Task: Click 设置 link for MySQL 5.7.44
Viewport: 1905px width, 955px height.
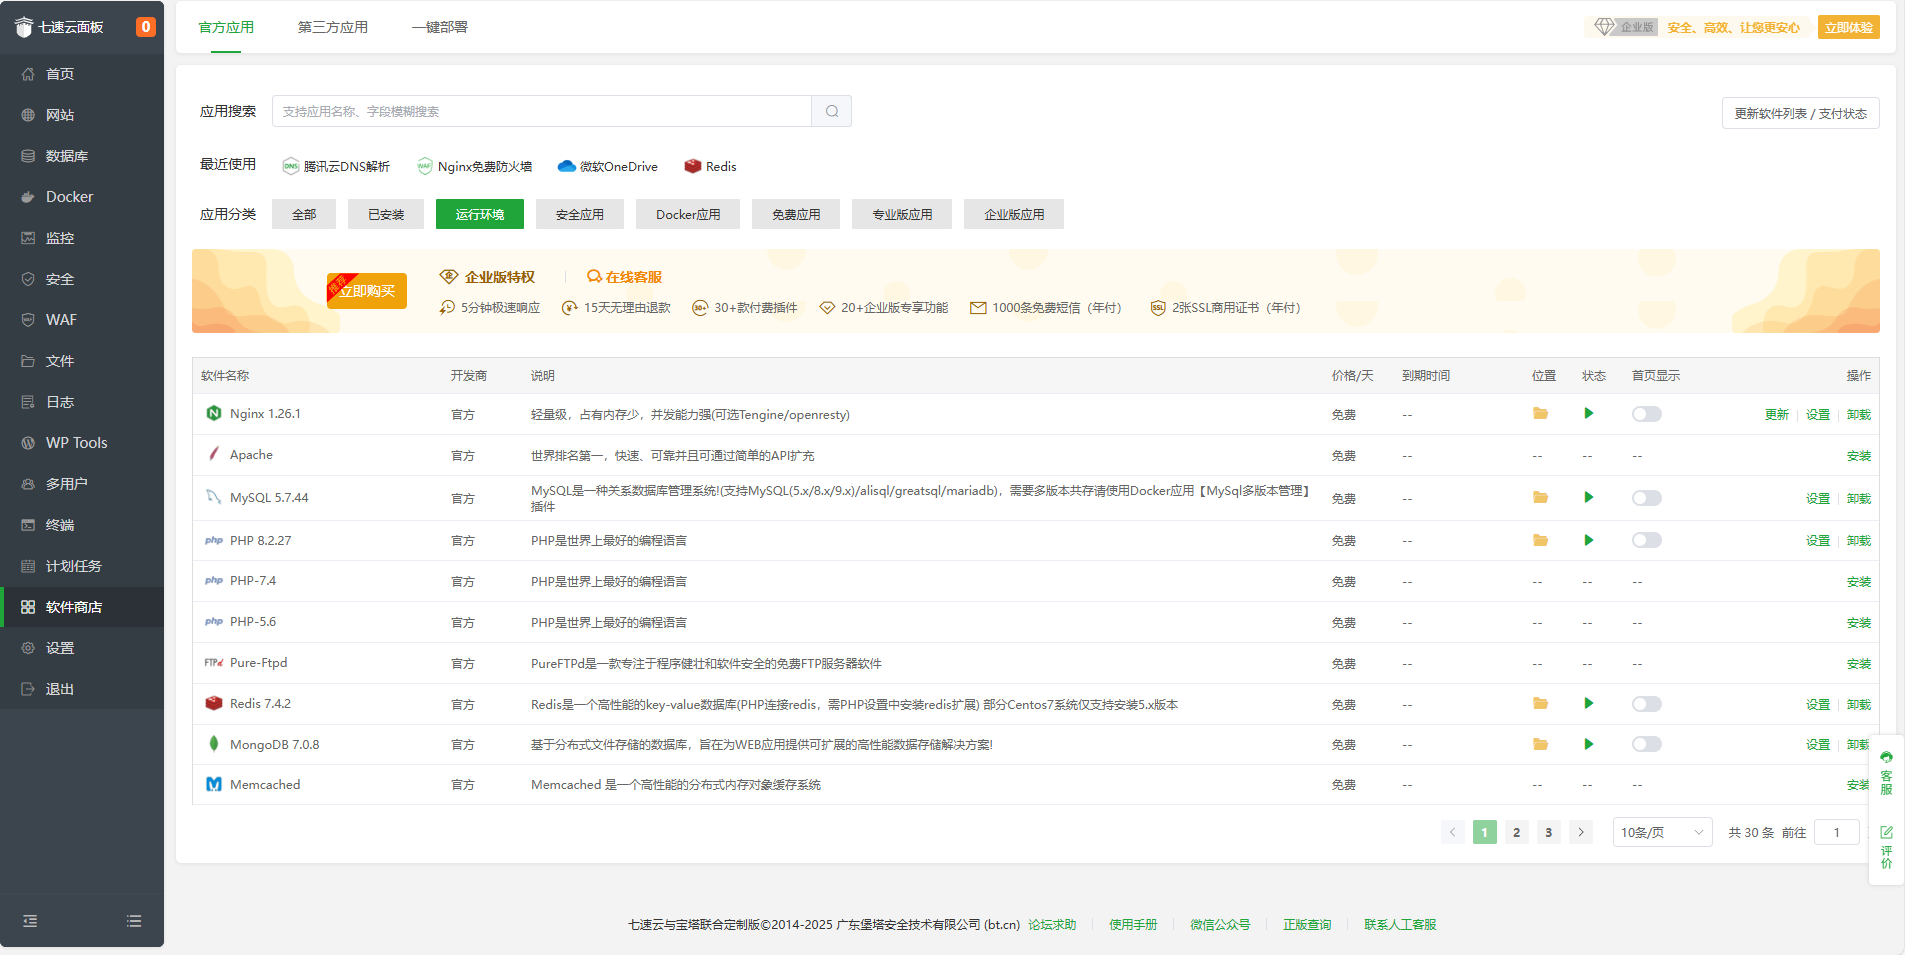Action: tap(1818, 498)
